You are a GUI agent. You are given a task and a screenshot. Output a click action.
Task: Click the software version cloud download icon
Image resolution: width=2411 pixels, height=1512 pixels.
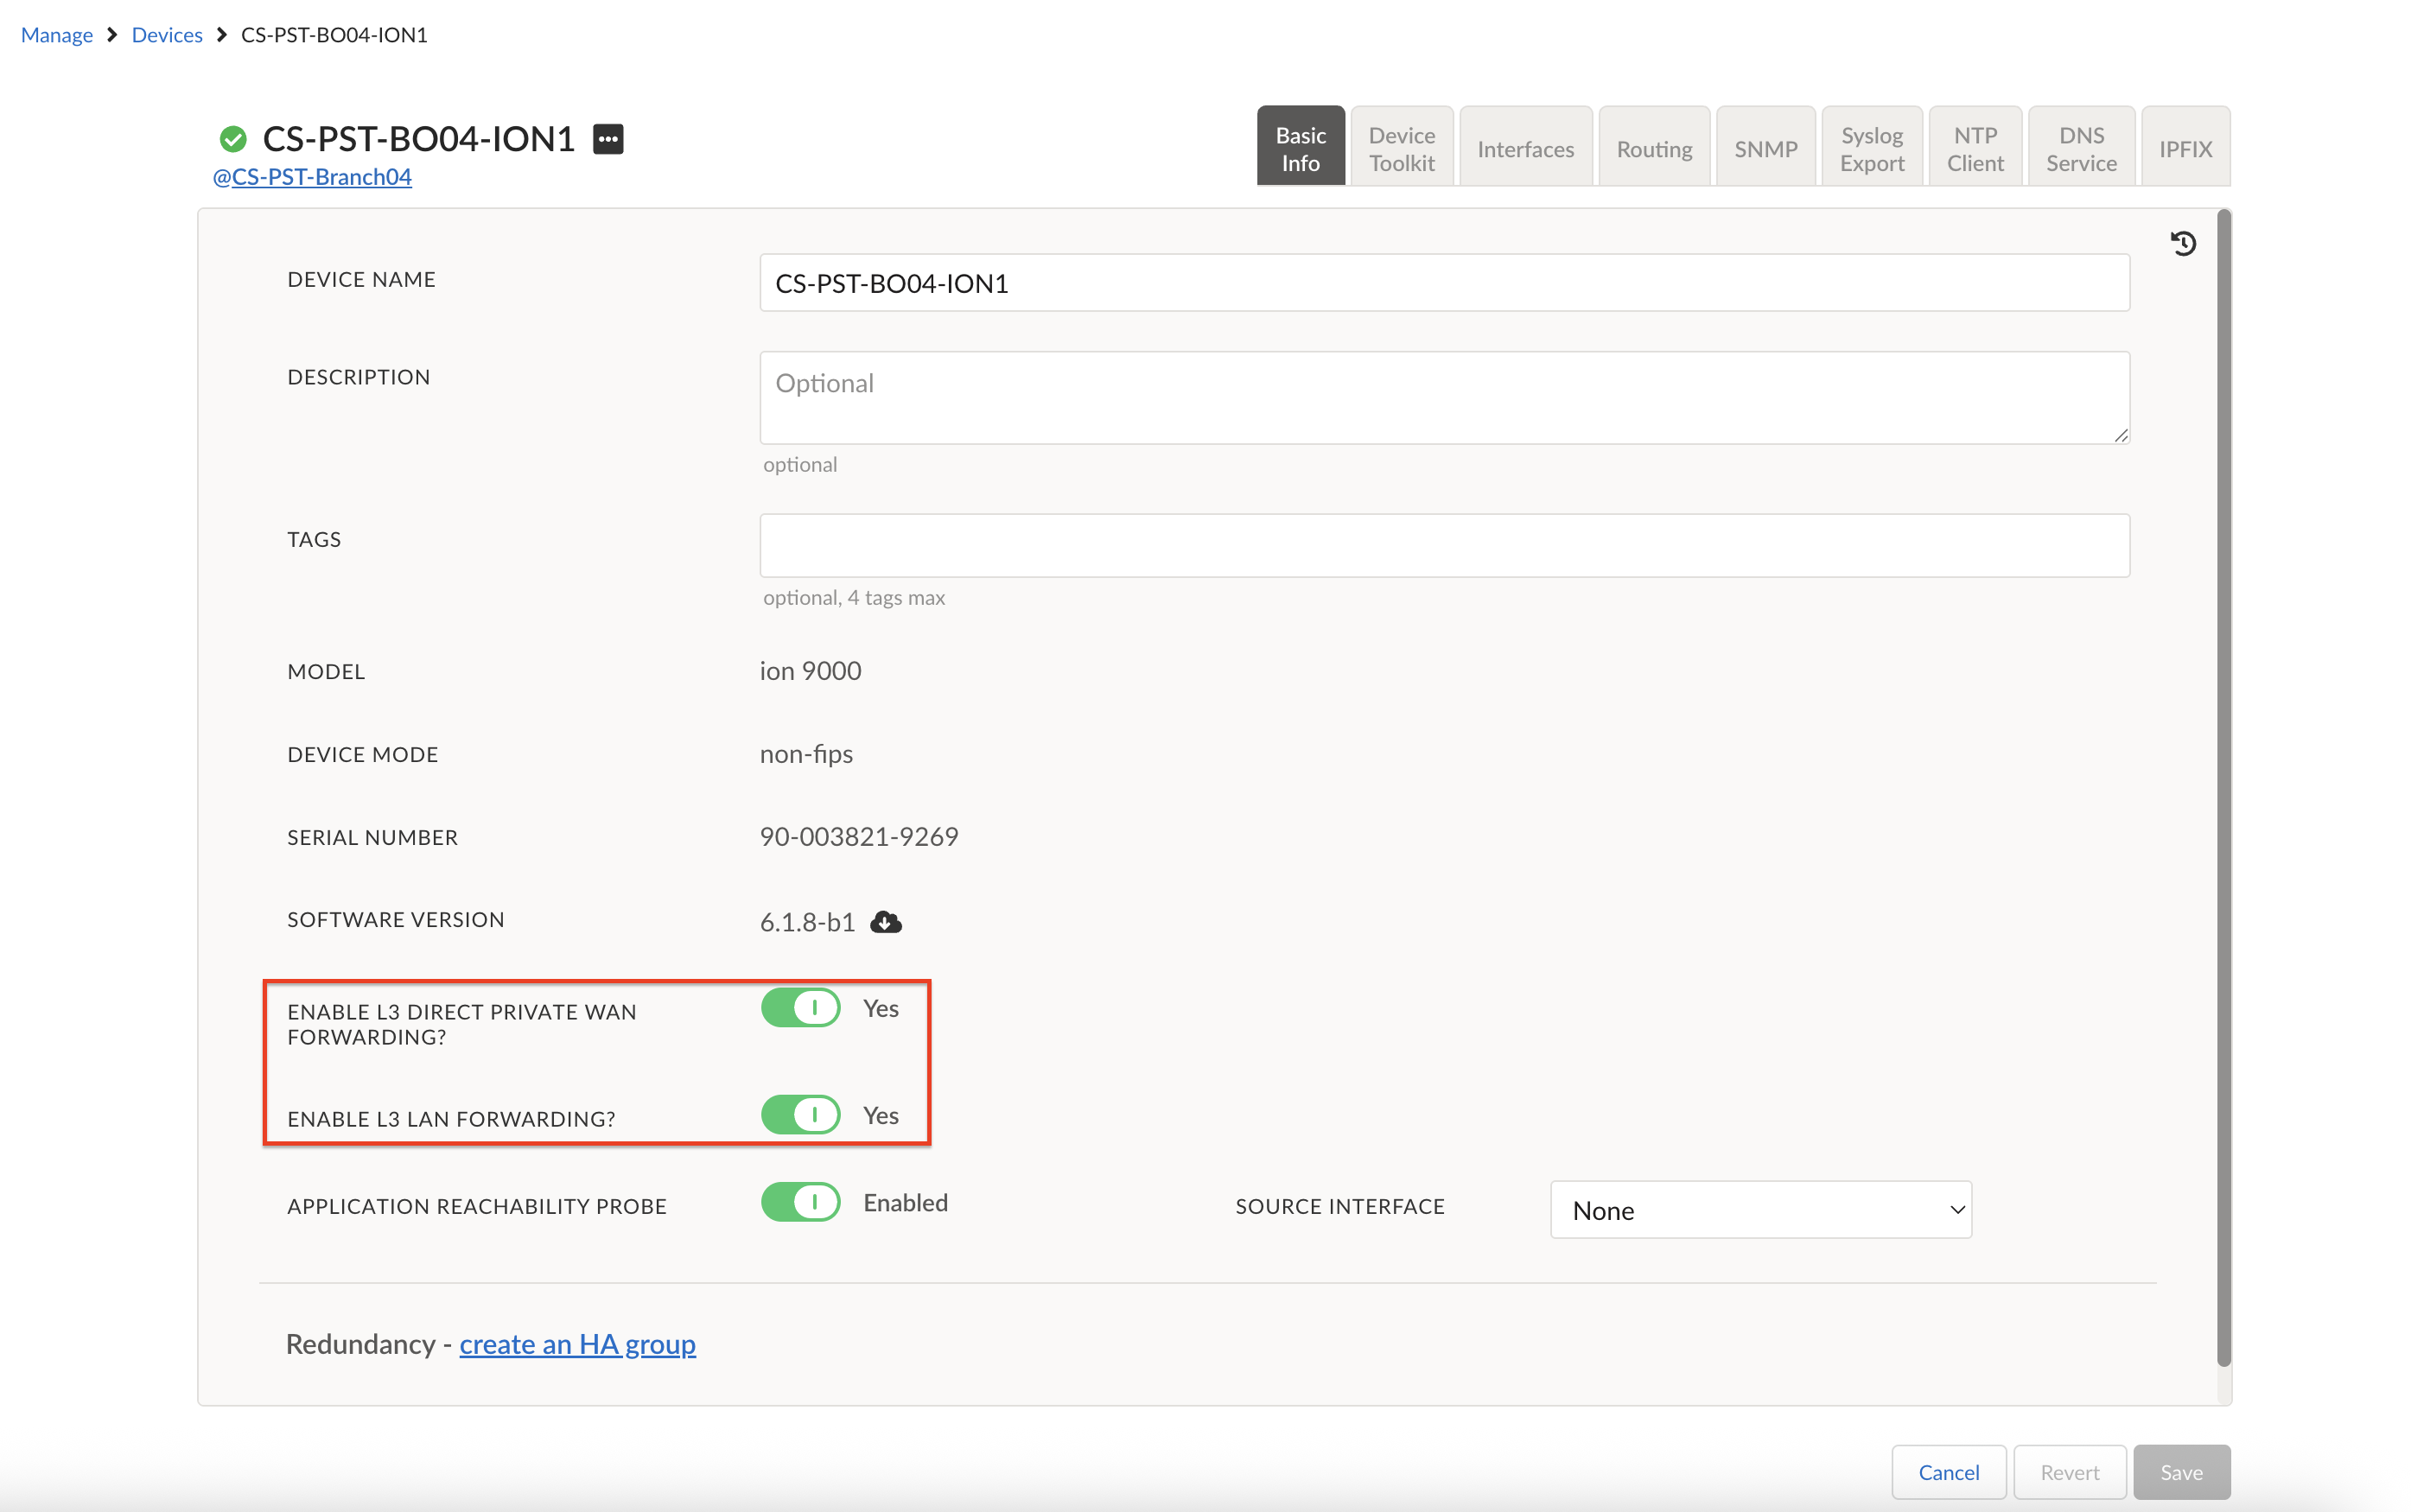click(x=885, y=921)
